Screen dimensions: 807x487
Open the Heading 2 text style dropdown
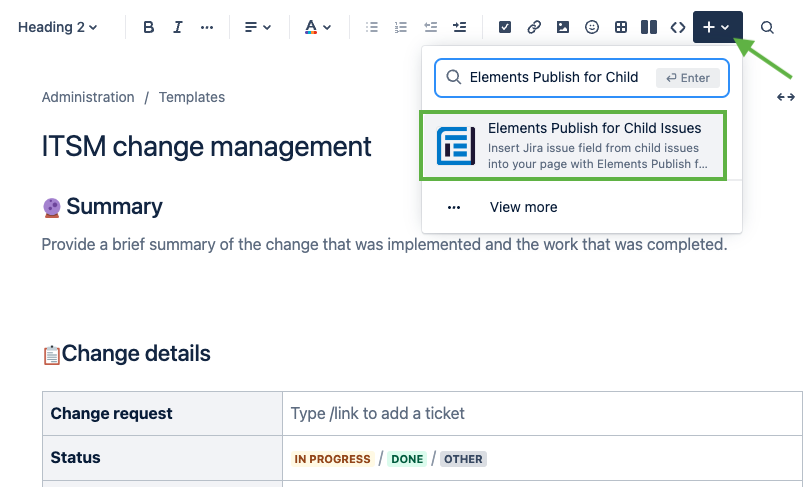[58, 27]
